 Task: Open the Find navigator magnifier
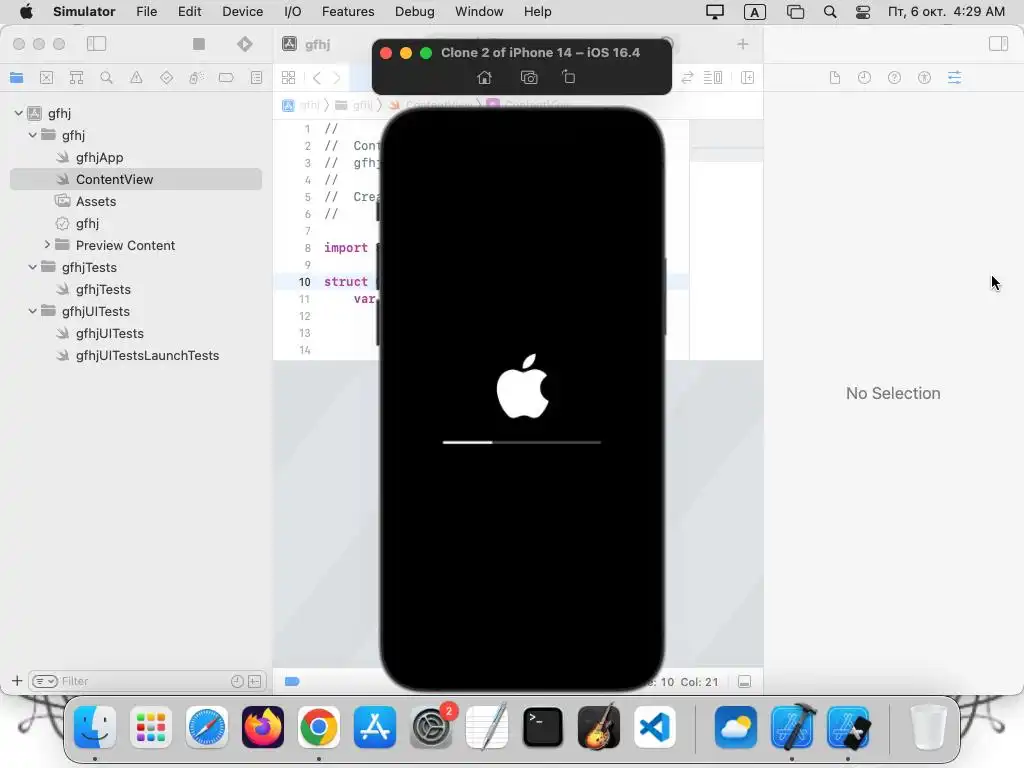pyautogui.click(x=106, y=78)
